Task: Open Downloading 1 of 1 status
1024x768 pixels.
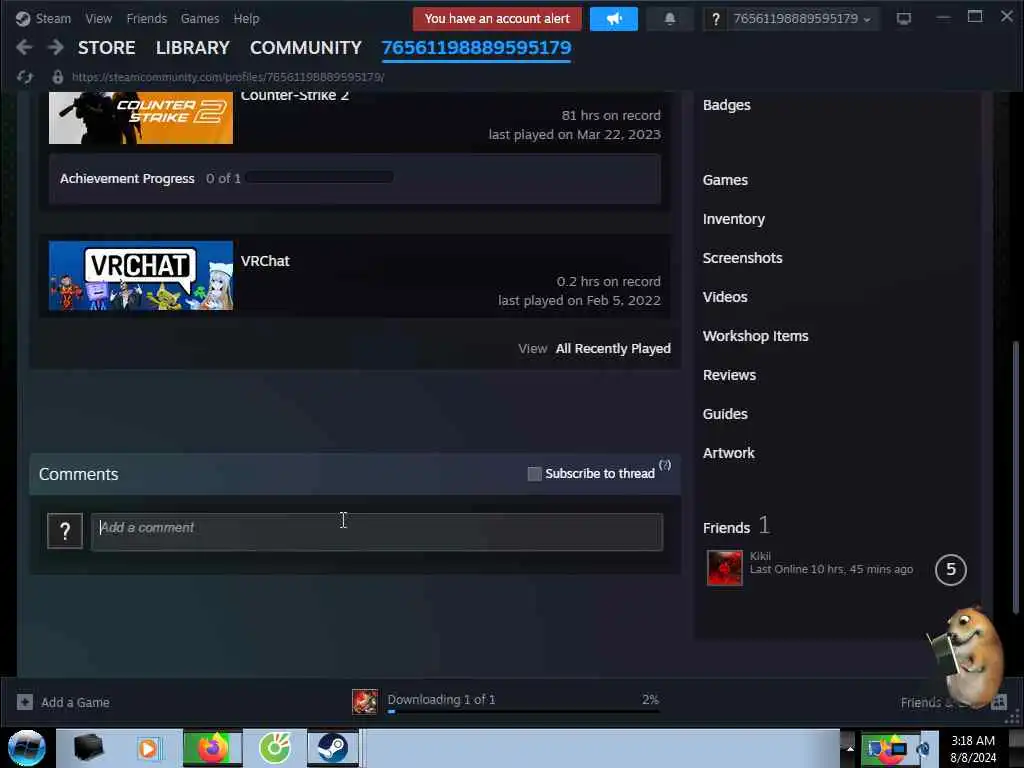Action: 441,699
